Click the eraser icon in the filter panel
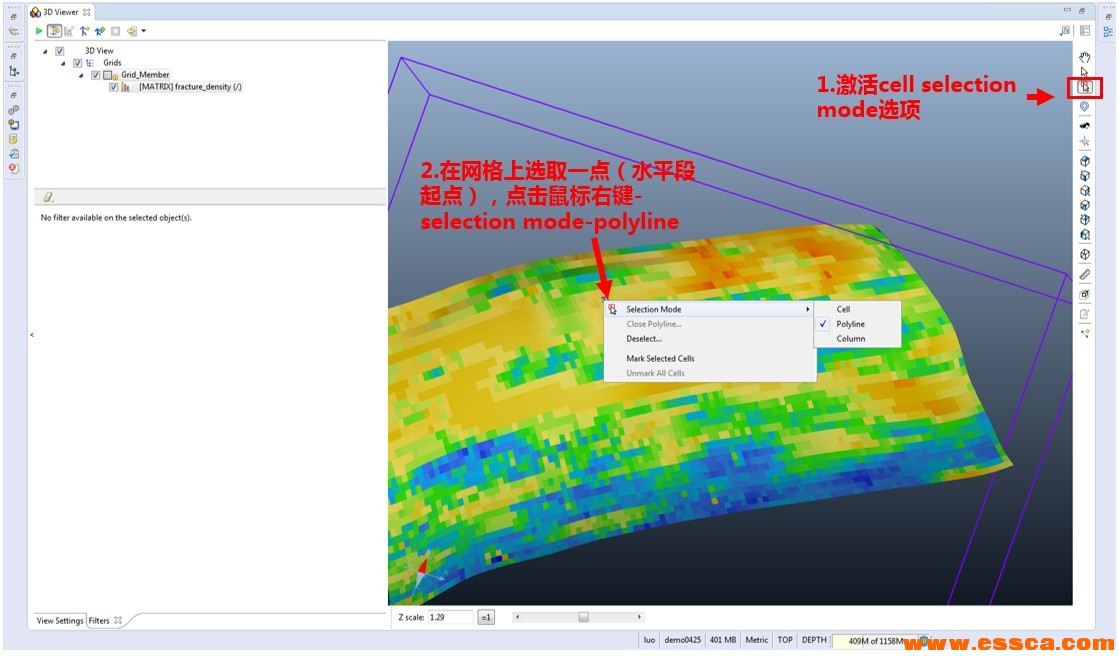Screen dimensions: 1119x656 click(48, 197)
